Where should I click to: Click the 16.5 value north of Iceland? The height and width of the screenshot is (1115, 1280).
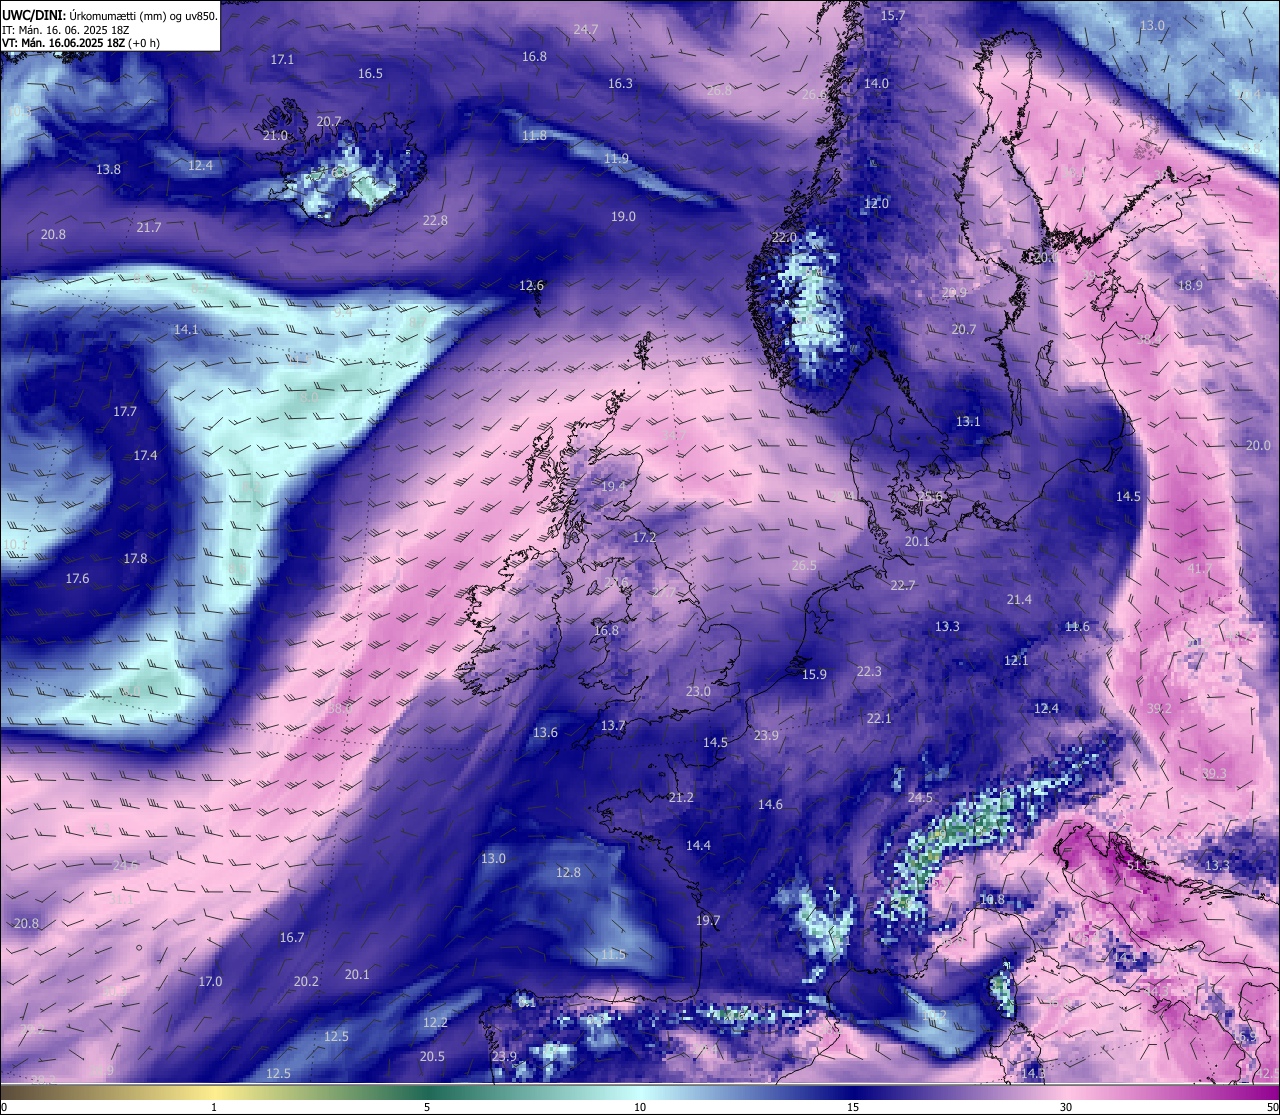[370, 73]
